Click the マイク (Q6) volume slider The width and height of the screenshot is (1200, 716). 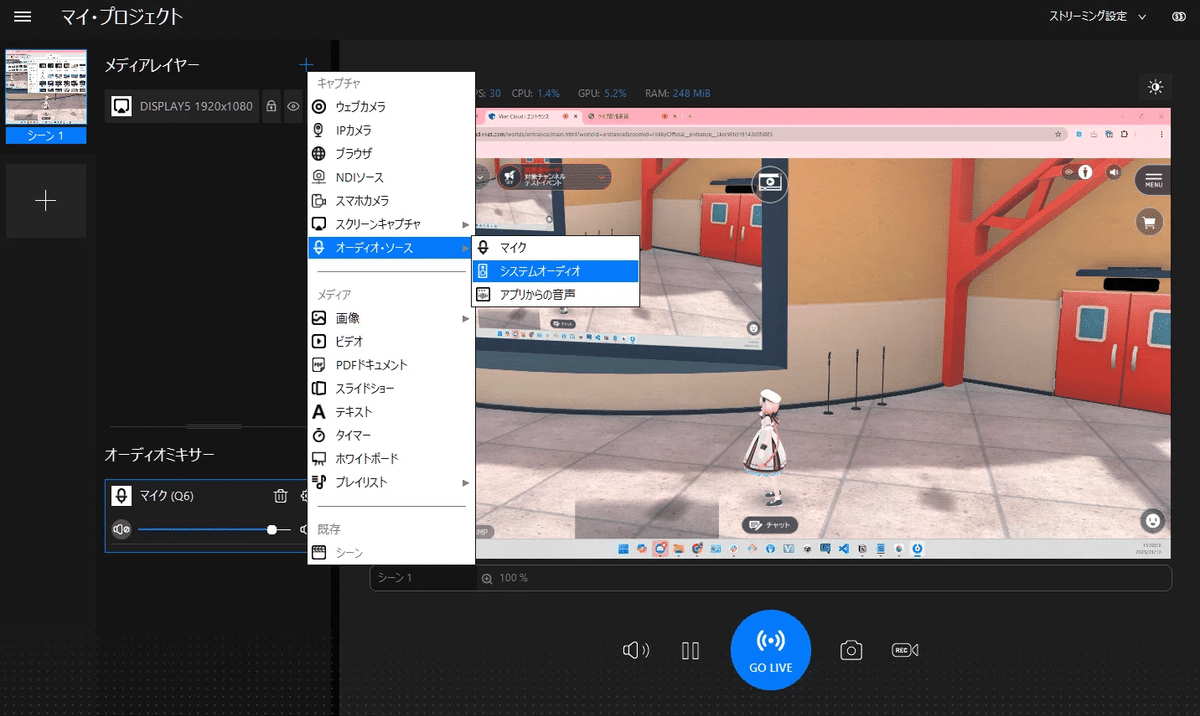pyautogui.click(x=214, y=529)
